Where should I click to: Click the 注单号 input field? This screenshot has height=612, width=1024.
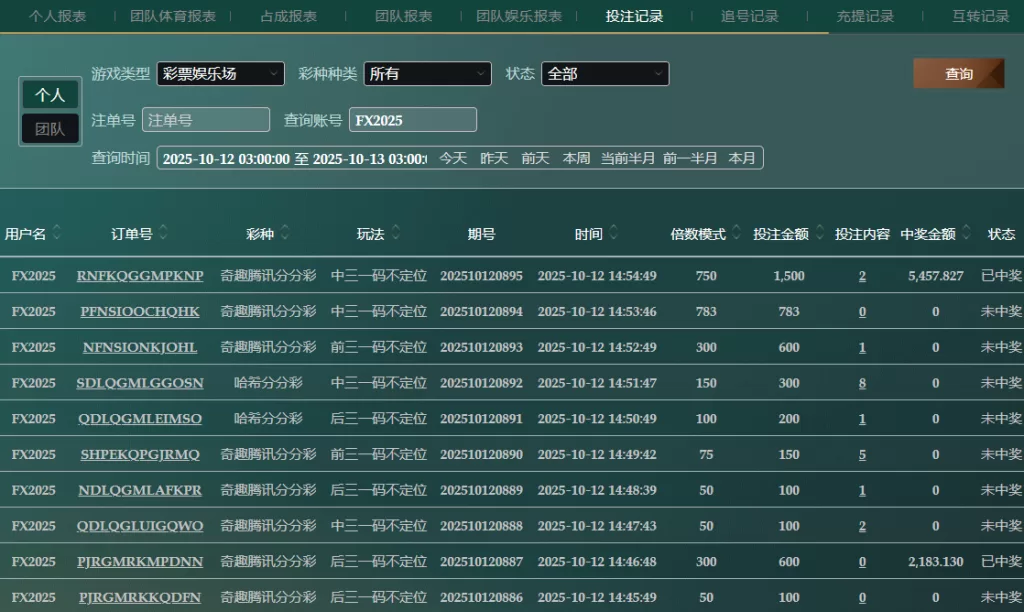(x=206, y=120)
